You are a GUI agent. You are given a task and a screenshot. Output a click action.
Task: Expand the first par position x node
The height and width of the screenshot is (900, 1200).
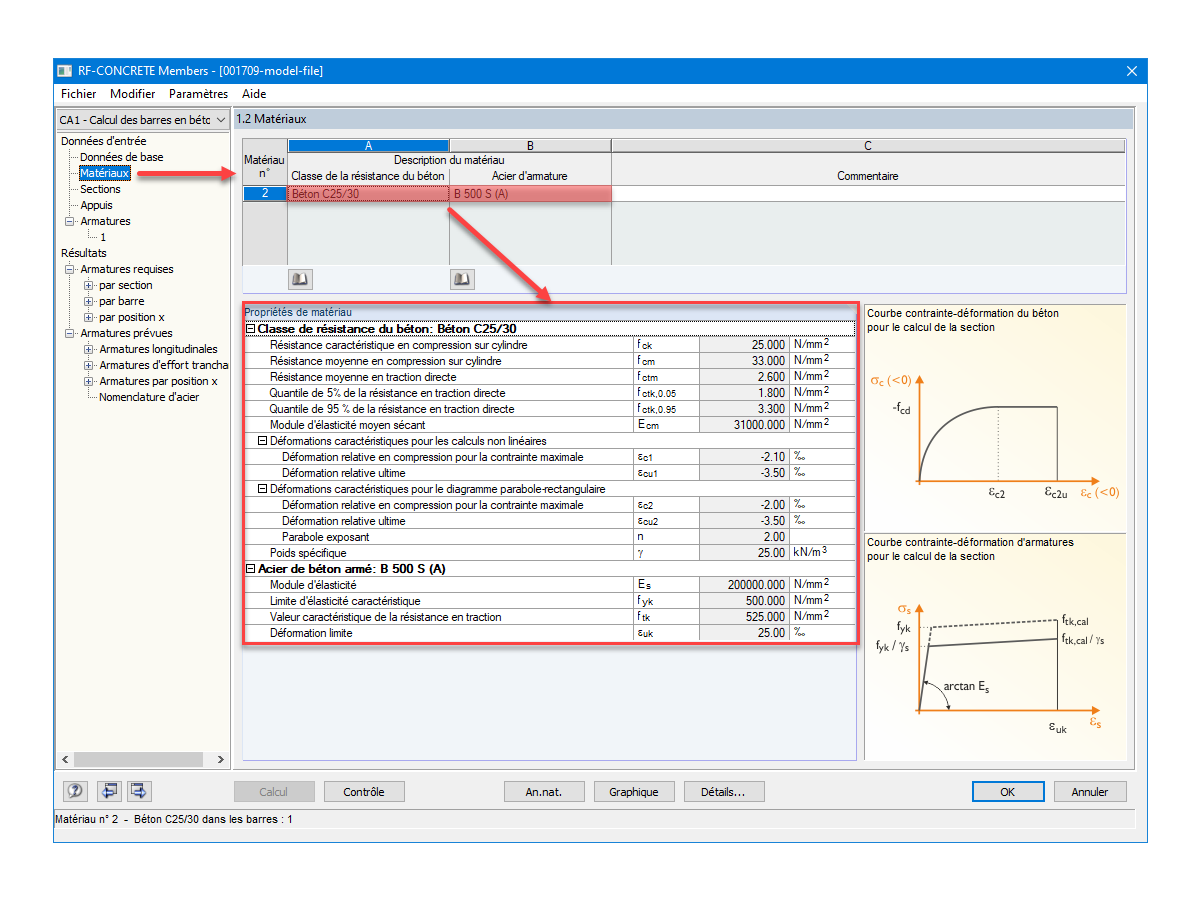tap(89, 317)
